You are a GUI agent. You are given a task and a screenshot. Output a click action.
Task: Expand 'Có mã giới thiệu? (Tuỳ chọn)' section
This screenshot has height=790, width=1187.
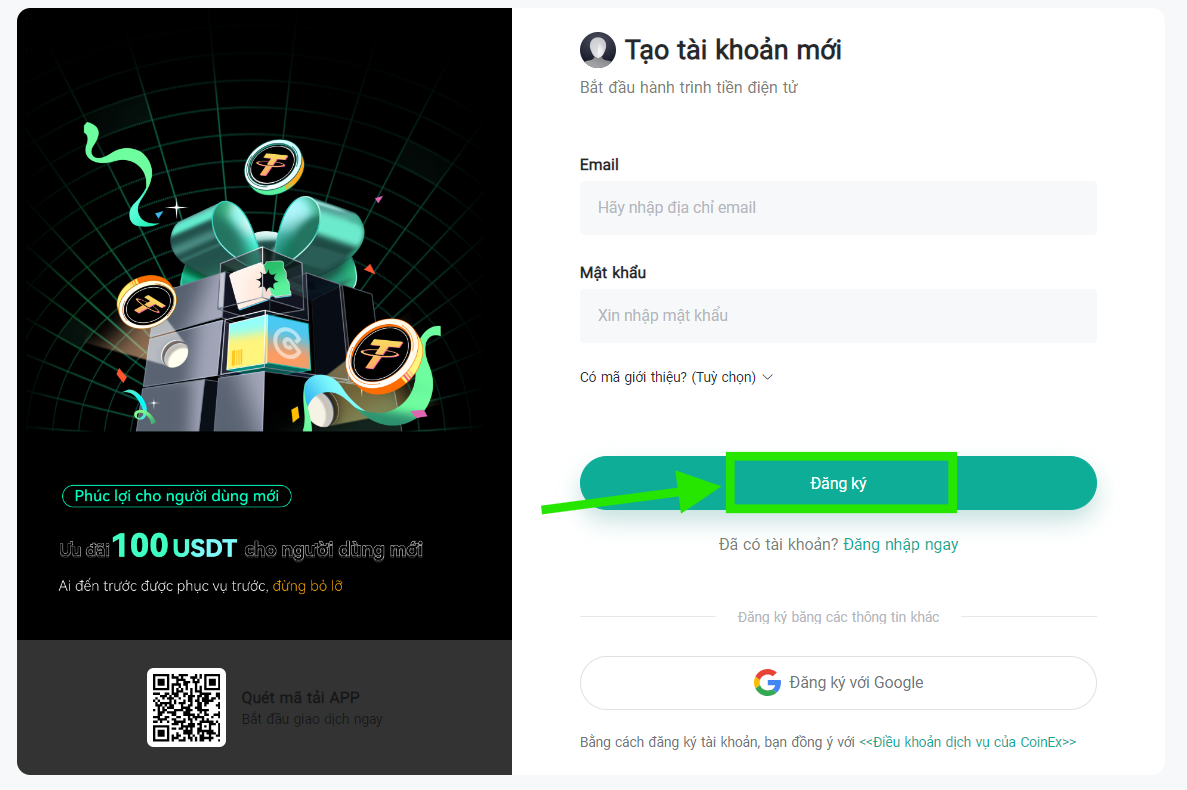676,377
